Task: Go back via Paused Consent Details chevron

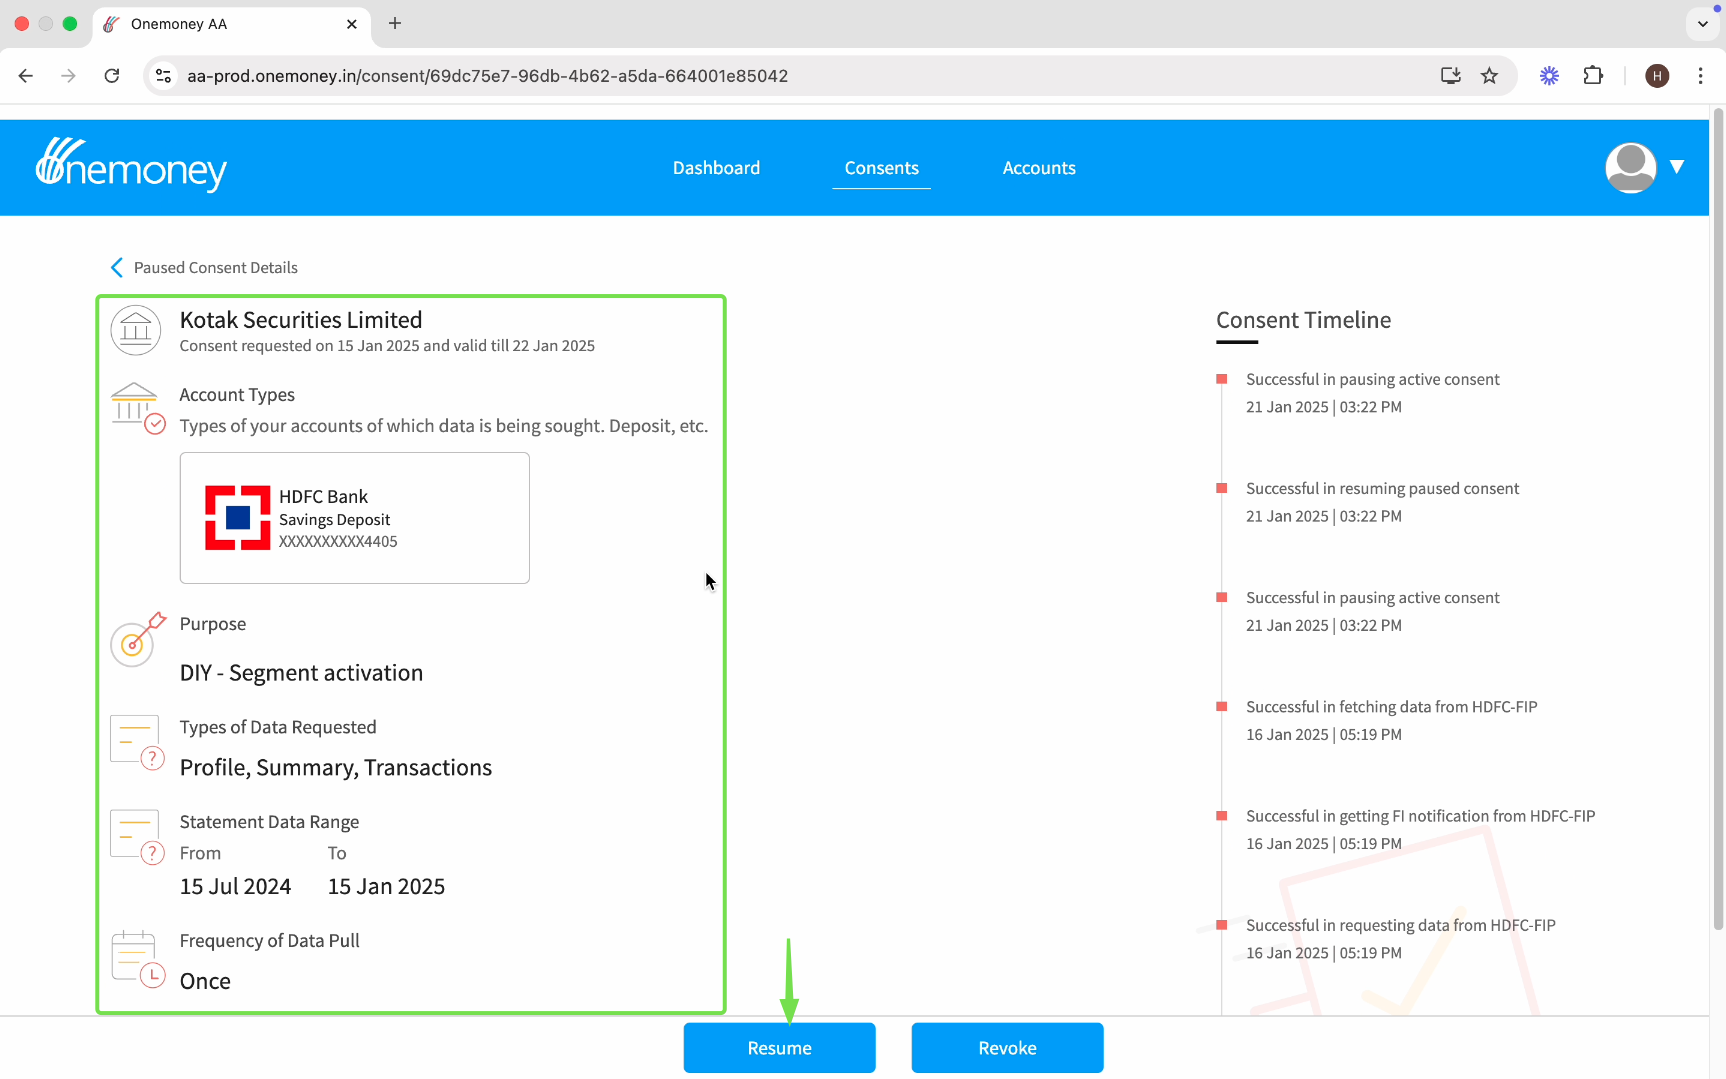Action: pyautogui.click(x=117, y=268)
